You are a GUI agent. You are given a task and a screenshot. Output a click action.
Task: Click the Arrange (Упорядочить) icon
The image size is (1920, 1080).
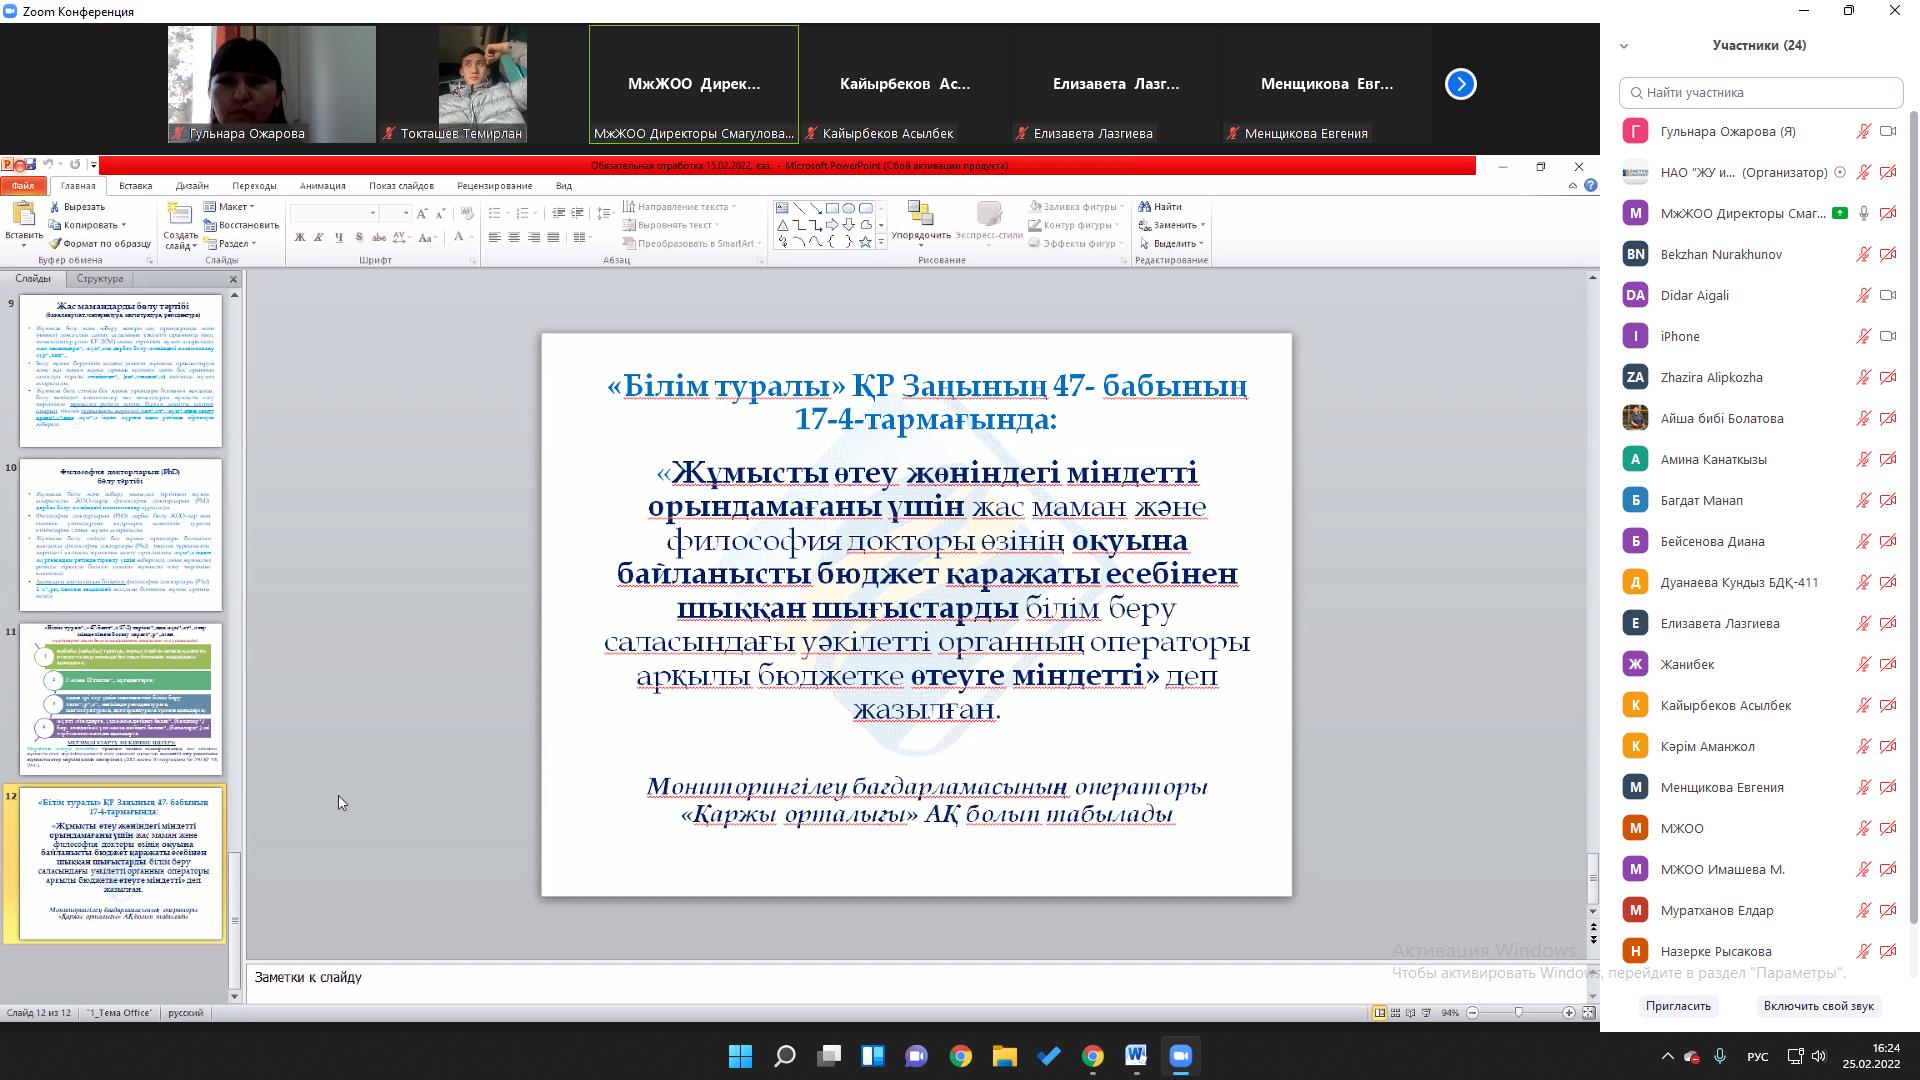tap(920, 214)
